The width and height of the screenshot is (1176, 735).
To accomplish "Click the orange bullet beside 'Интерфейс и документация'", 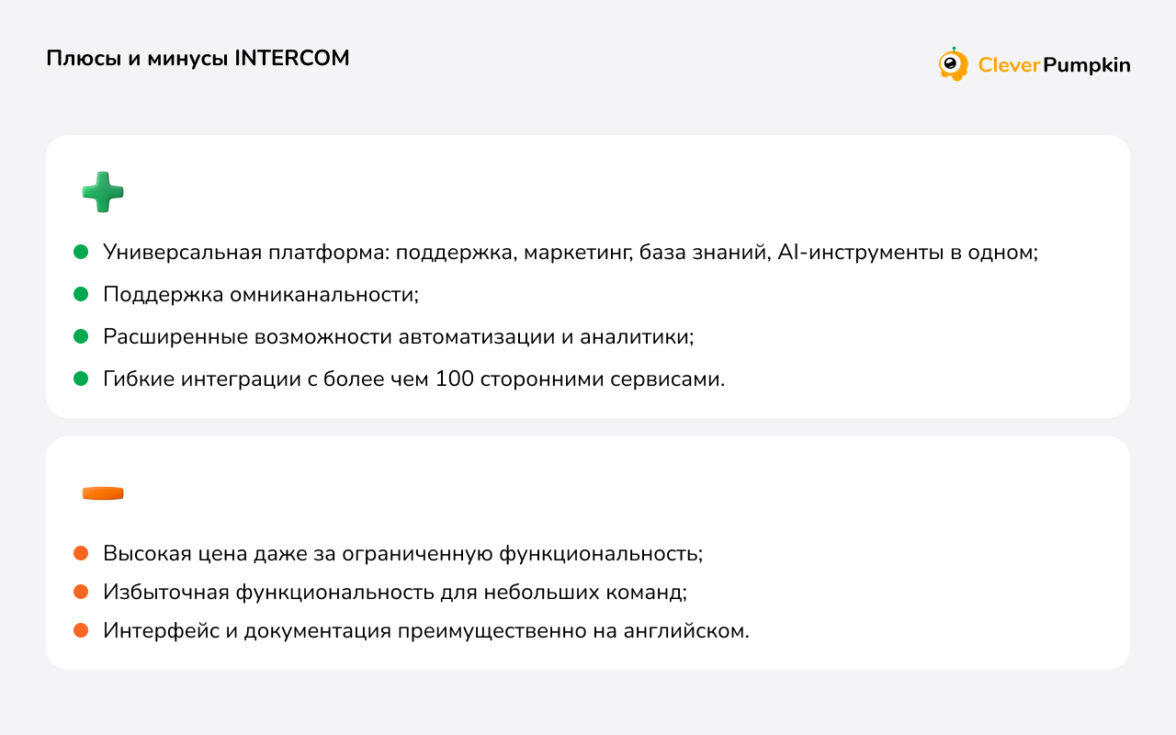I will click(x=81, y=631).
